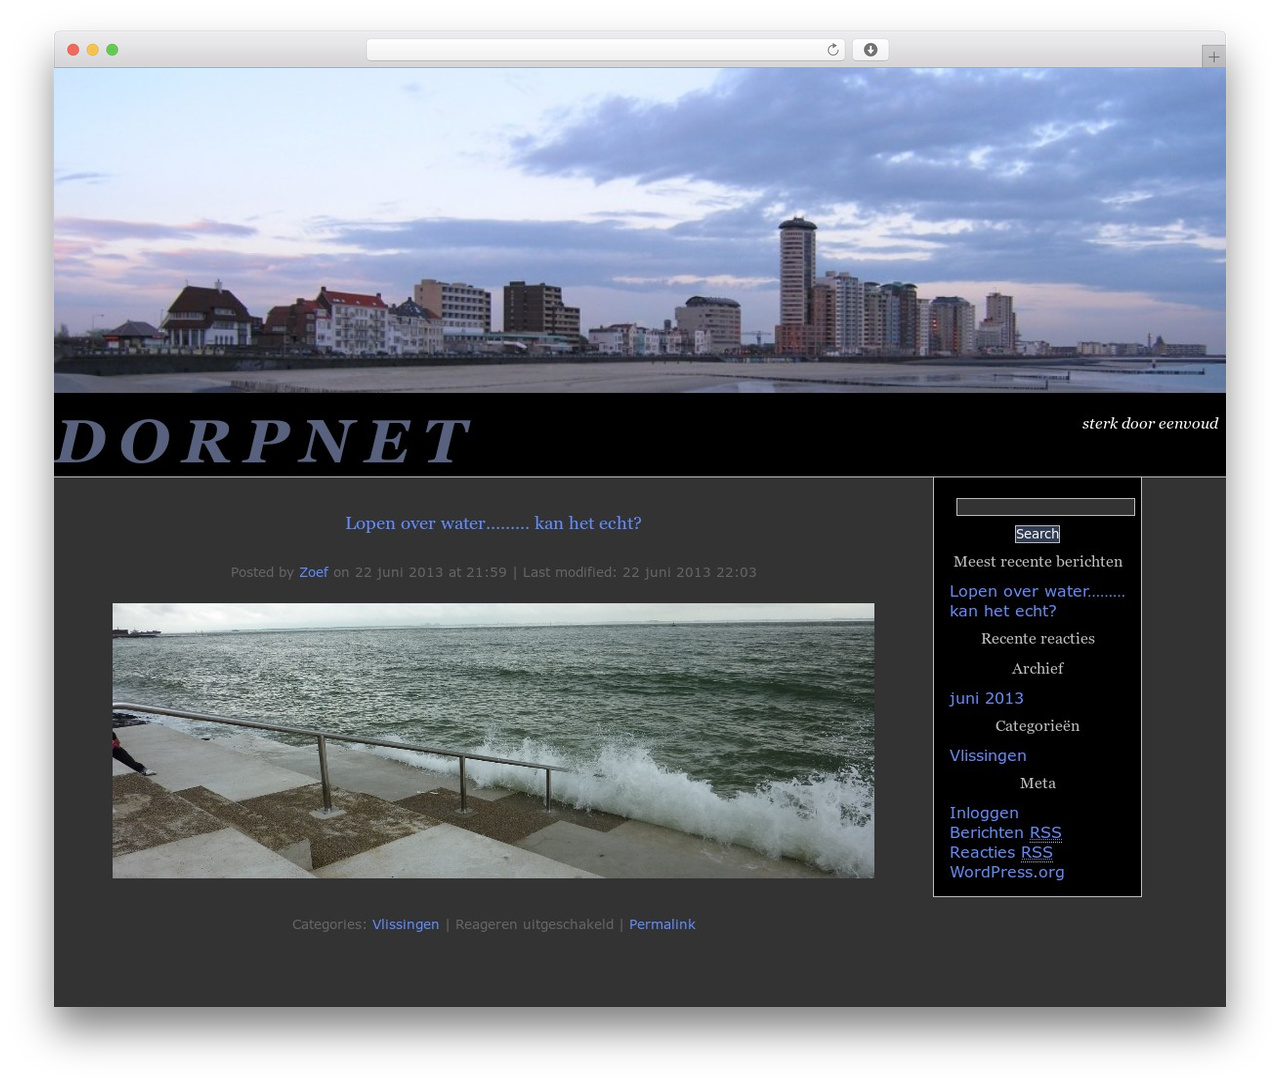This screenshot has width=1280, height=1084.
Task: Open the waves on steps photo
Action: pyautogui.click(x=493, y=741)
